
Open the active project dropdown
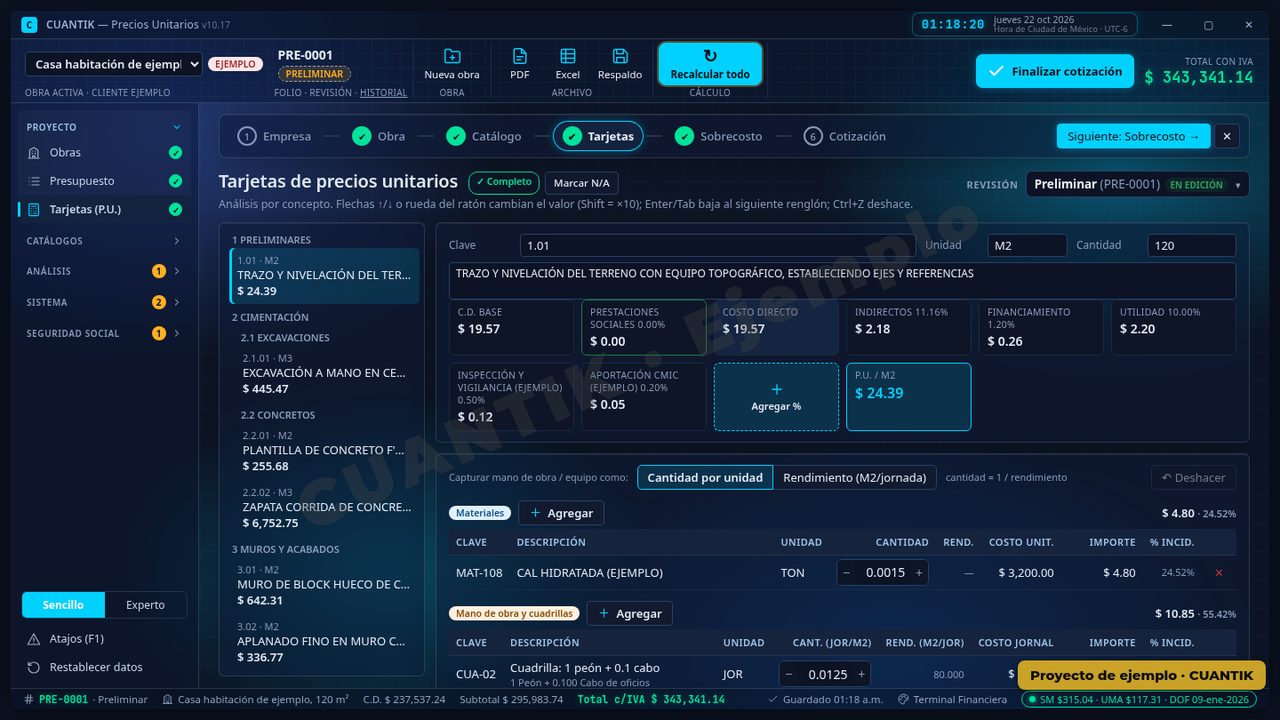point(114,64)
